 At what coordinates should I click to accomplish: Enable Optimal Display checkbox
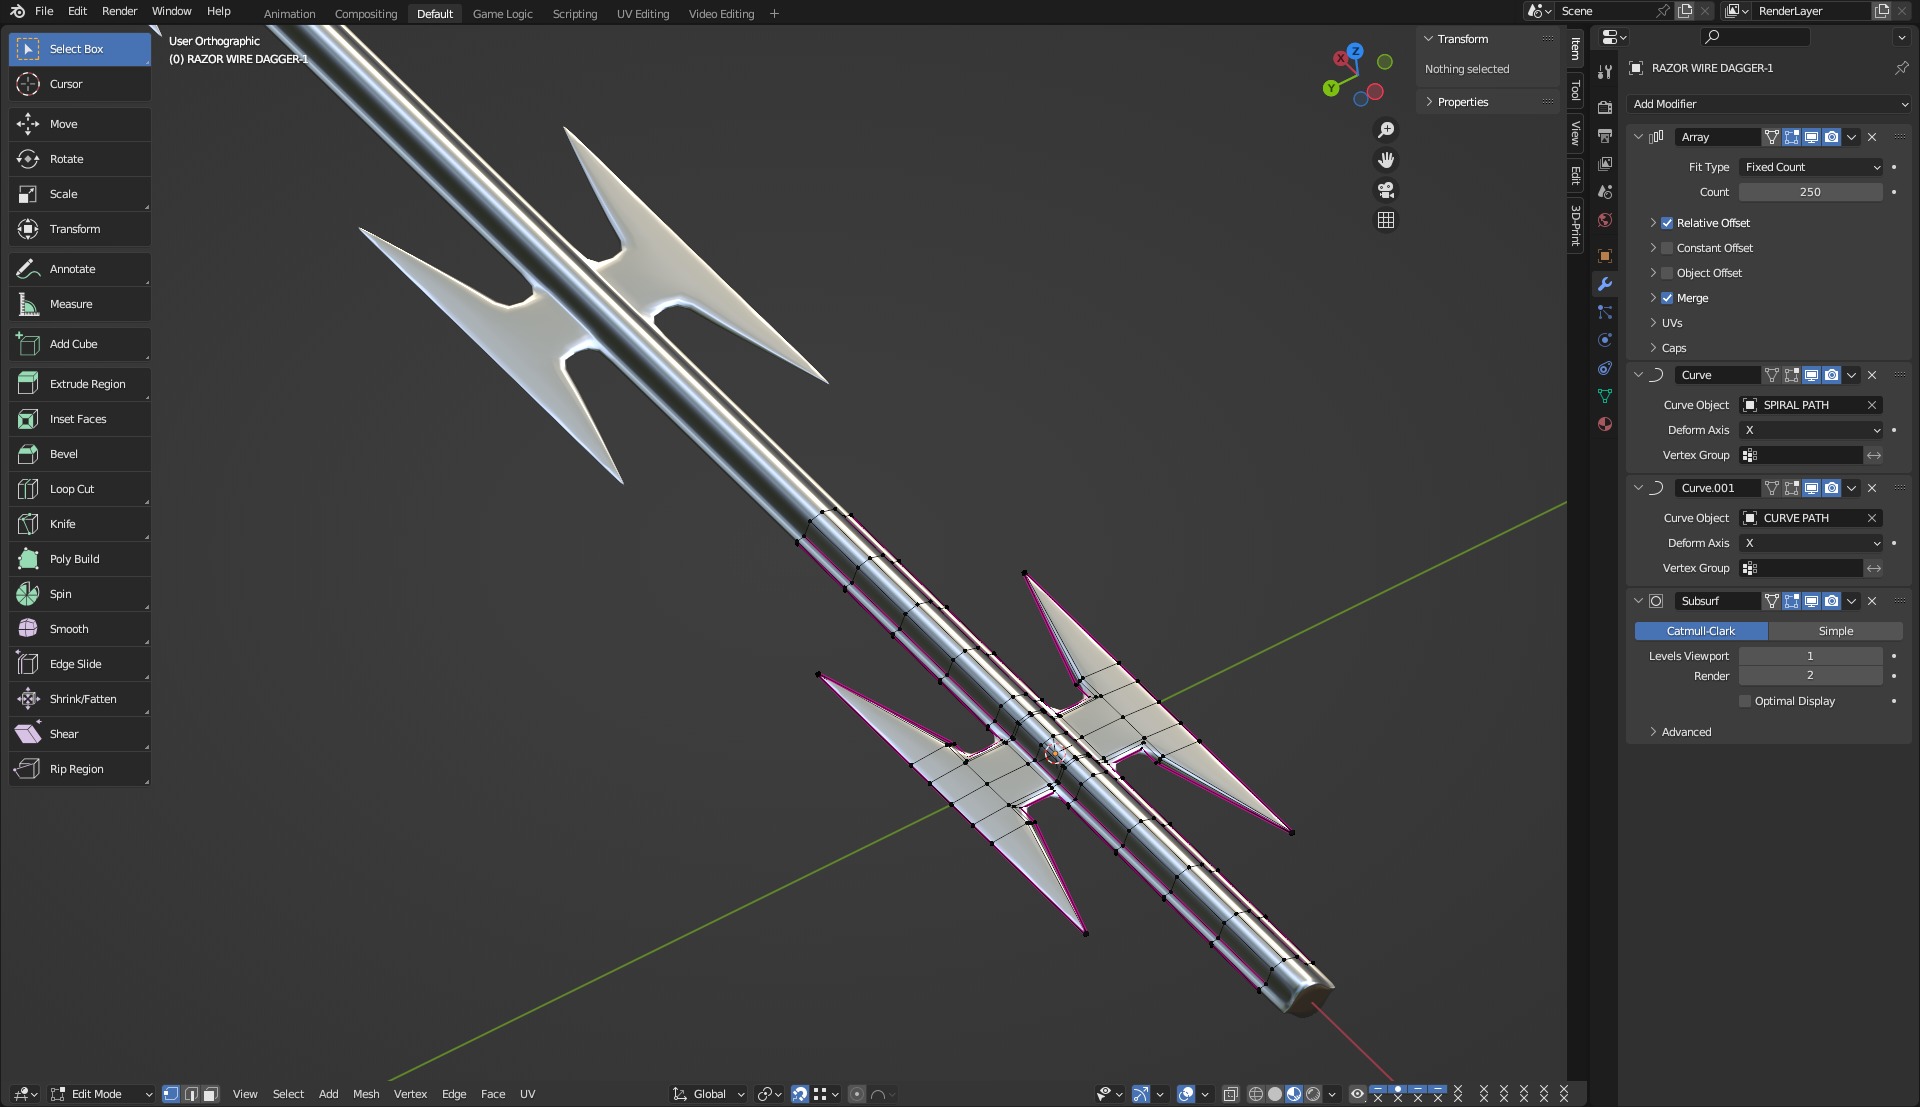pyautogui.click(x=1745, y=701)
